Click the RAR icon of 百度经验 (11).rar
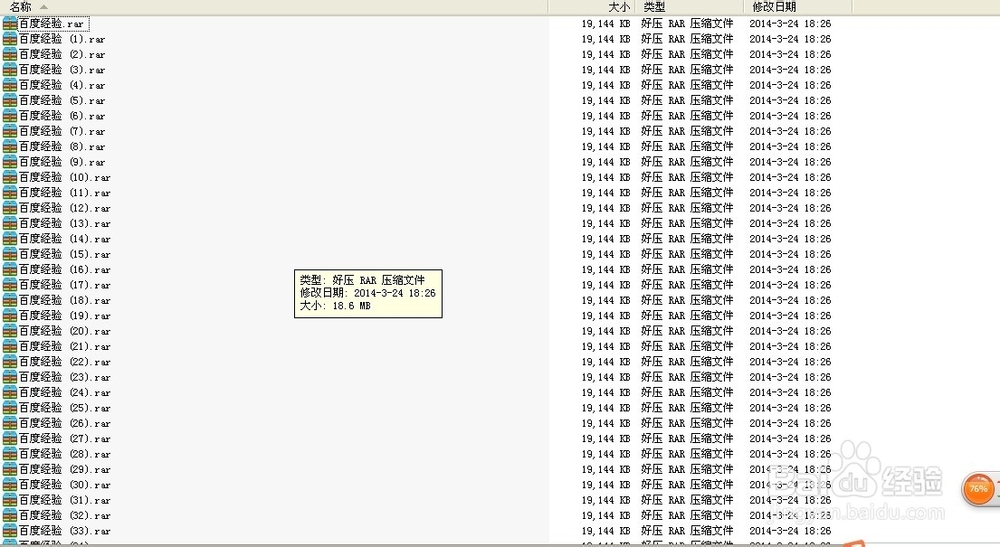Viewport: 1000px width, 547px height. pyautogui.click(x=10, y=193)
